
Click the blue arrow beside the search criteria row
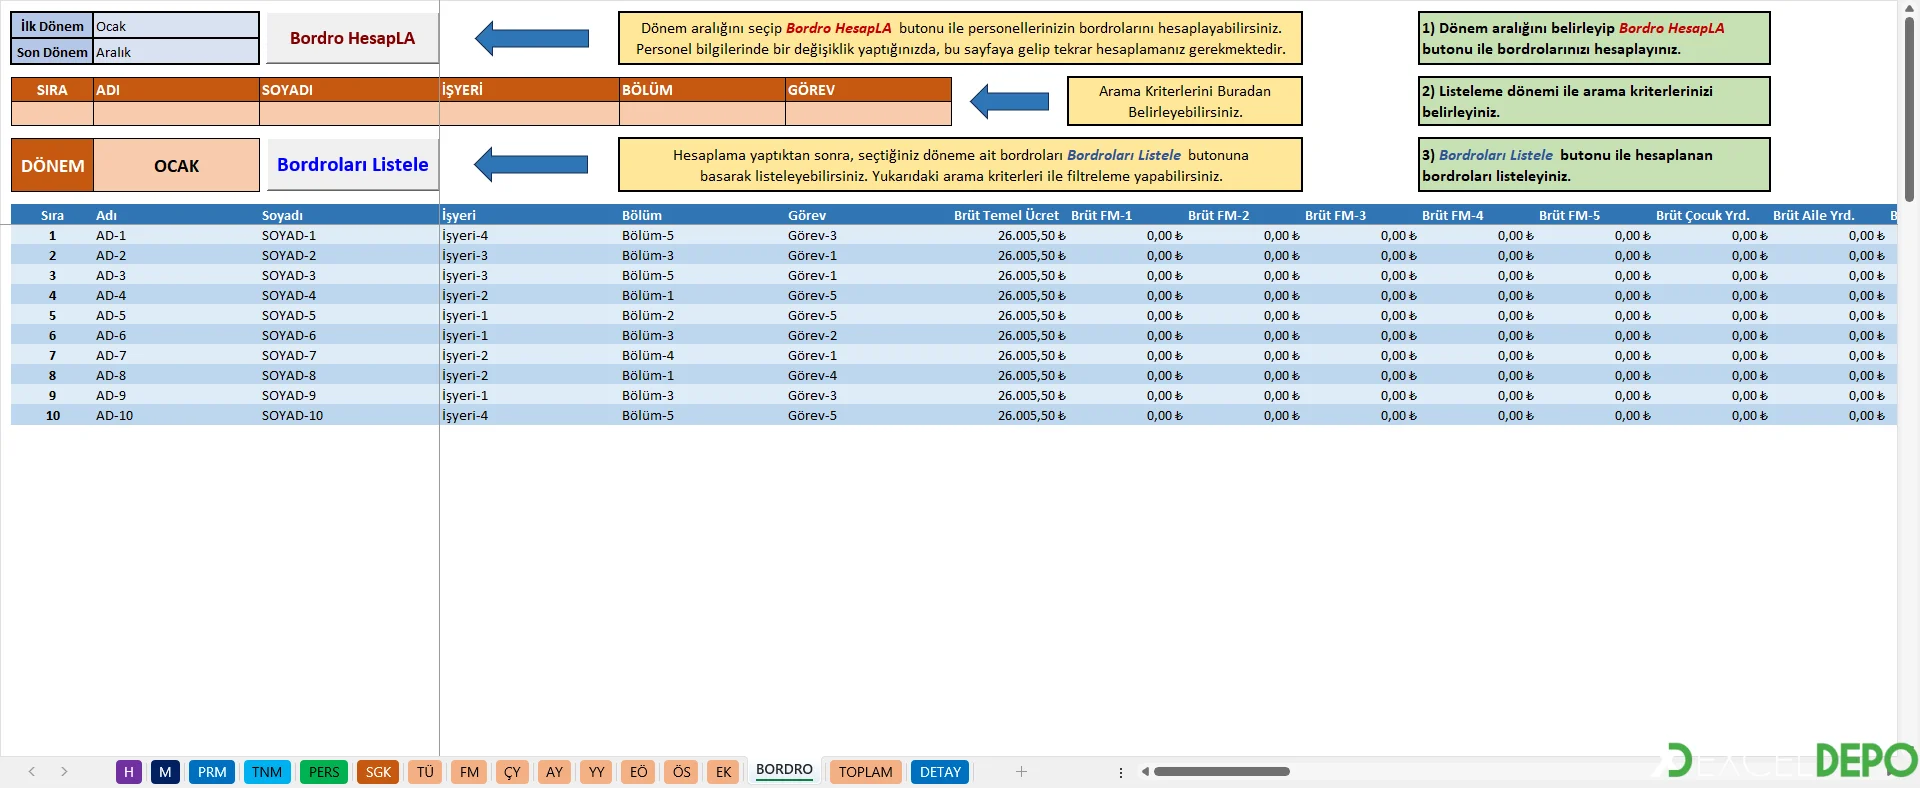point(1010,101)
